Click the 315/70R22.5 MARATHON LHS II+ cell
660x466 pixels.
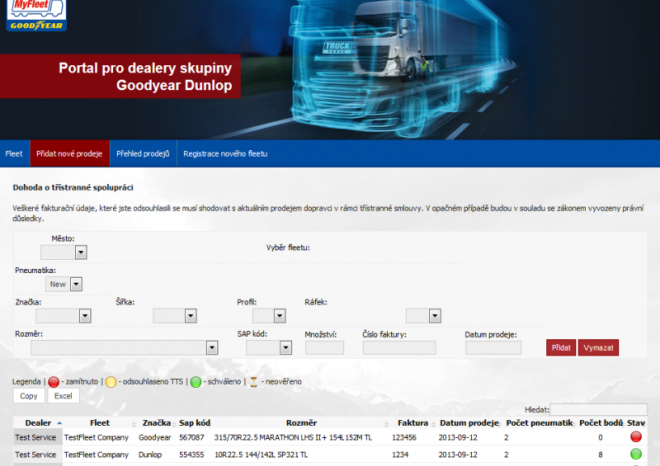[x=293, y=437]
